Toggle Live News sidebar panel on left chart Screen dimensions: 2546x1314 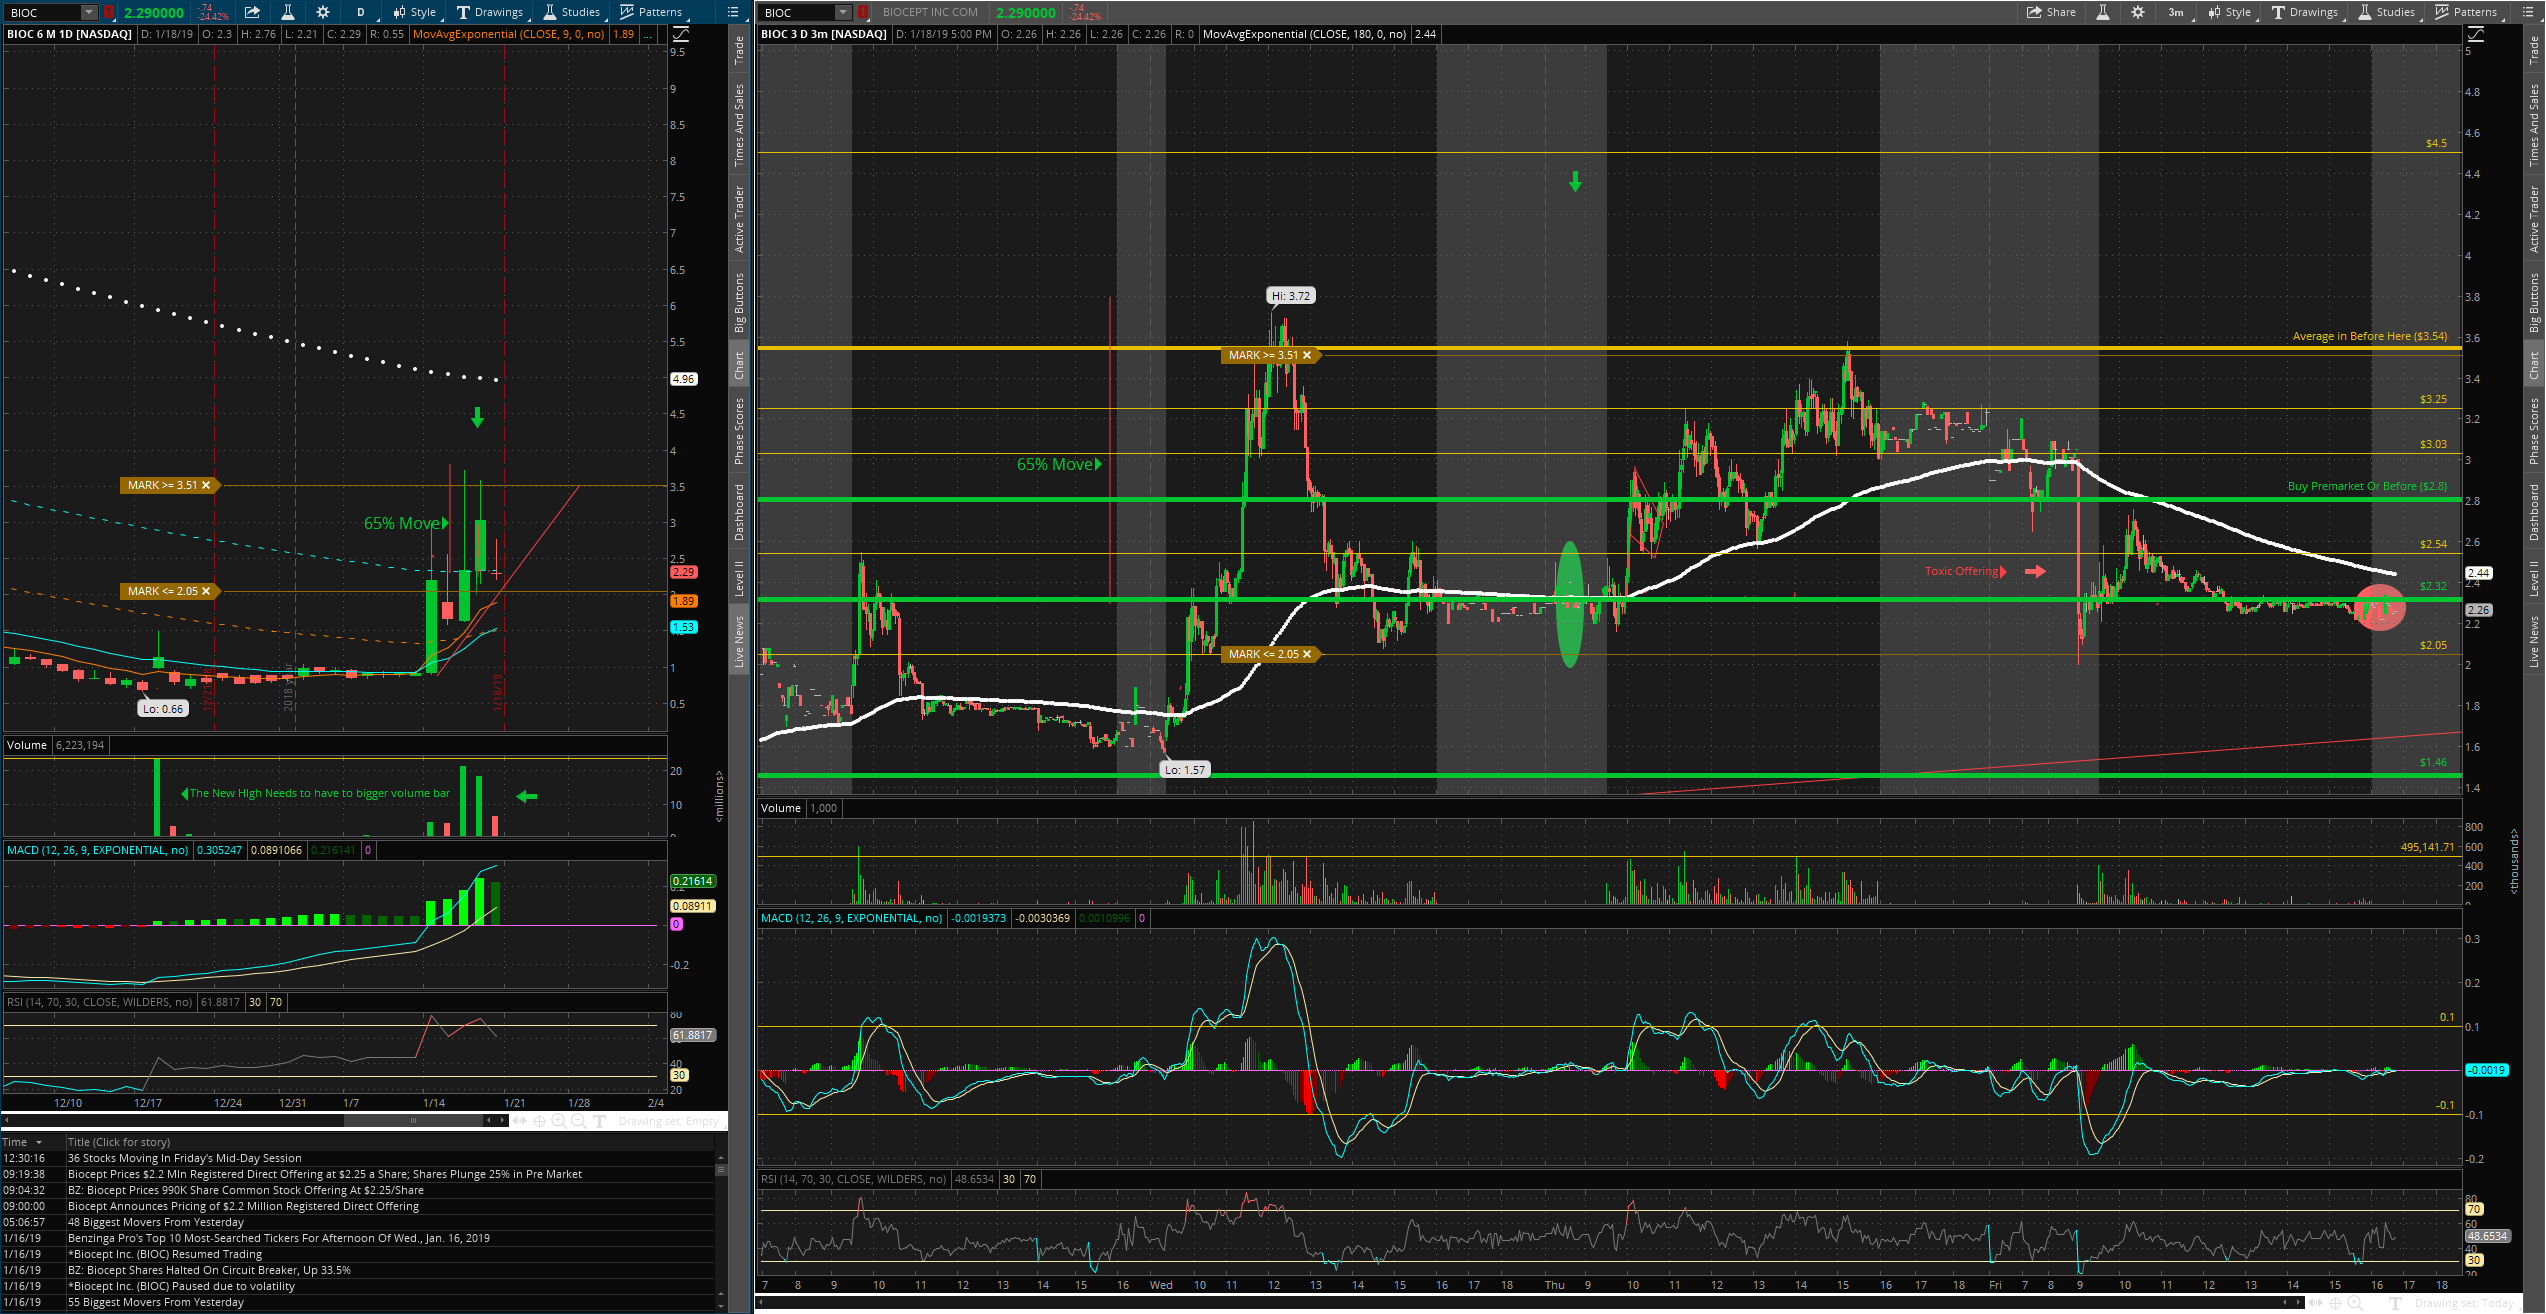coord(739,642)
